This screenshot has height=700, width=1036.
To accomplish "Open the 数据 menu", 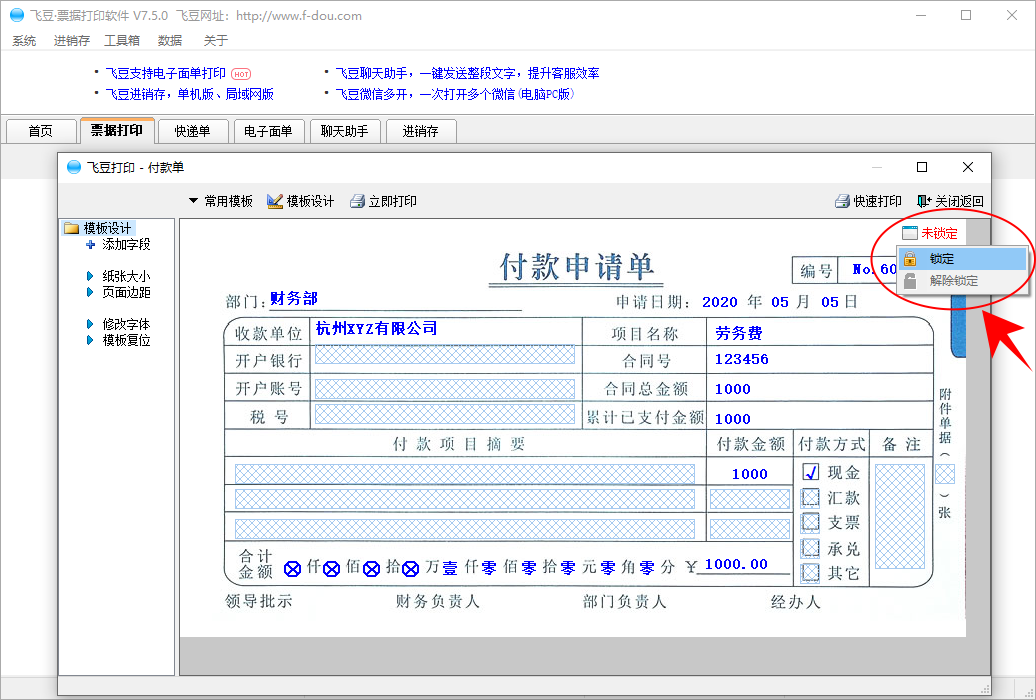I will (x=170, y=41).
